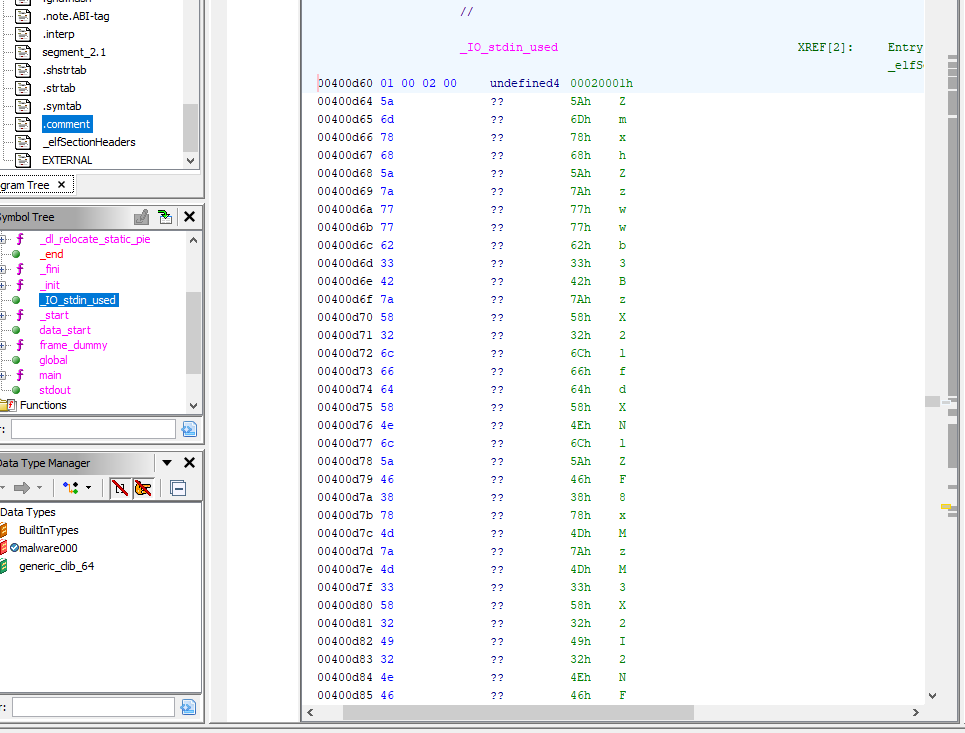
Task: Open the Data Type Manager menu arrow
Action: (167, 463)
